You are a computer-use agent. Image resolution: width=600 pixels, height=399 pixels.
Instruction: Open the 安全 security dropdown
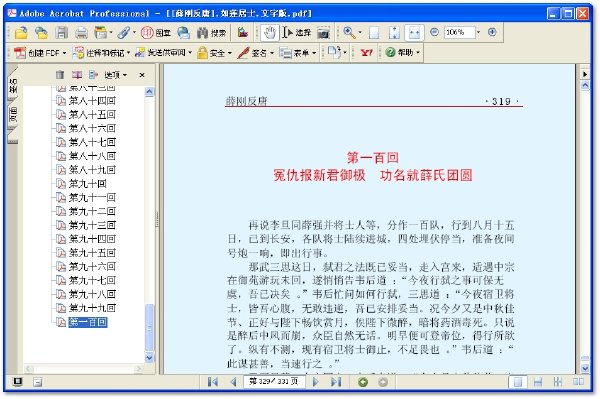[214, 53]
